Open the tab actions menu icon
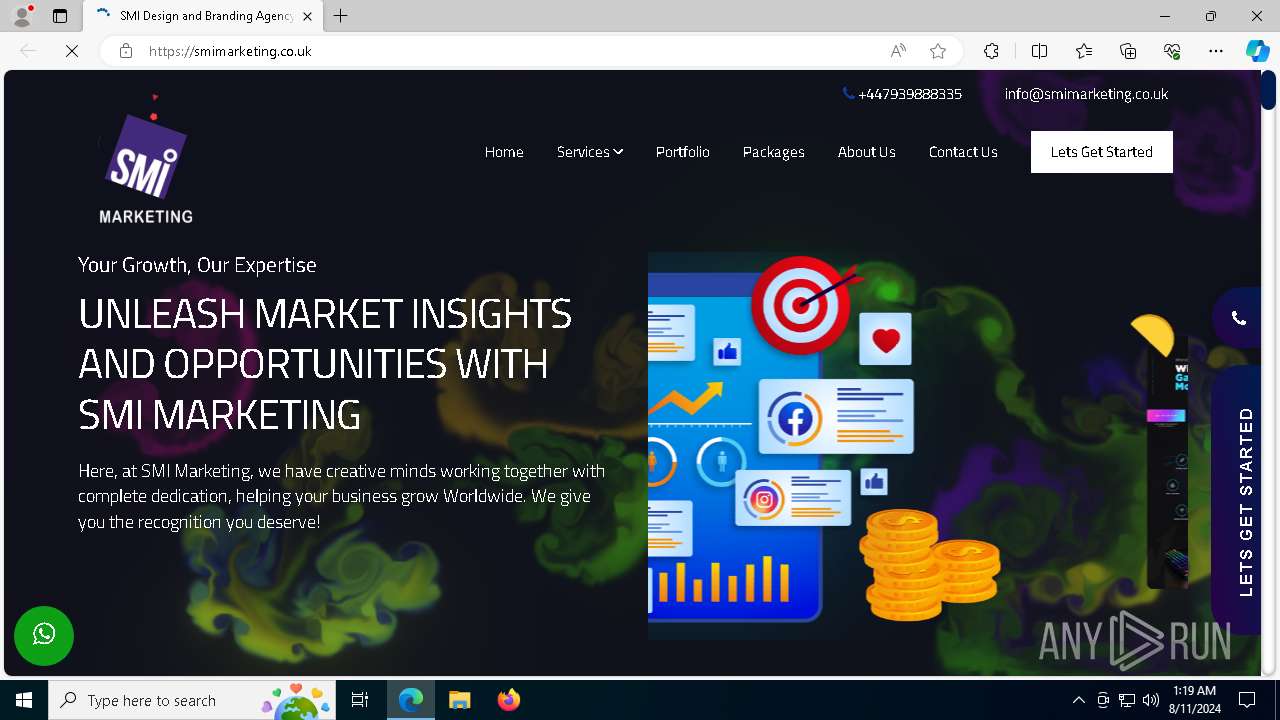This screenshot has height=720, width=1280. (x=60, y=16)
